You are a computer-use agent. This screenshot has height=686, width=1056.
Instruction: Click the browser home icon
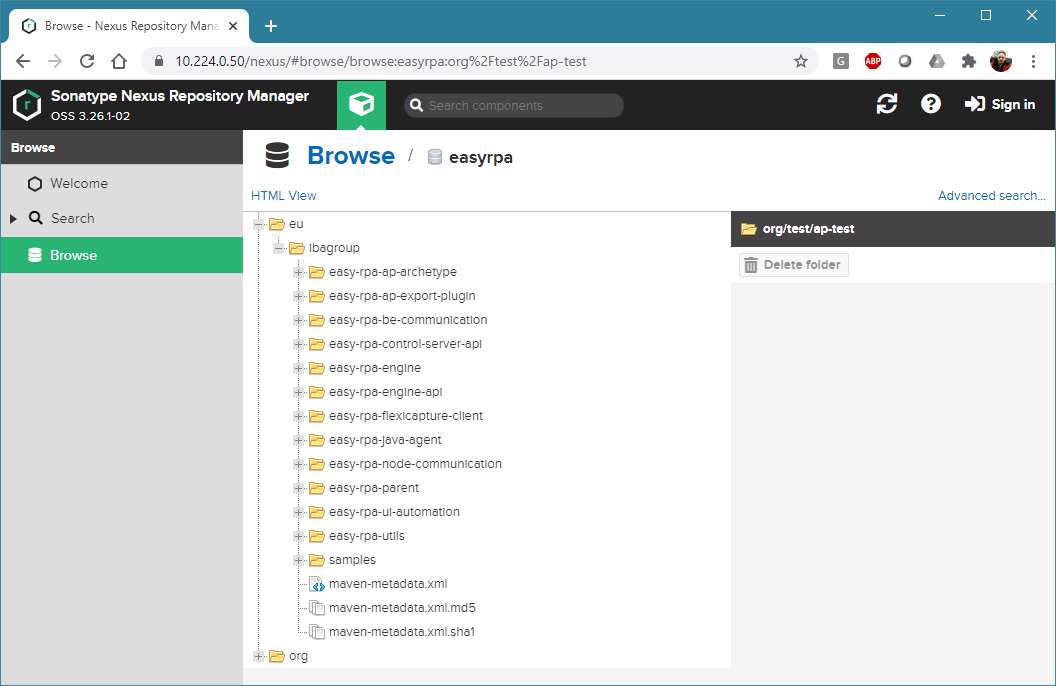[x=118, y=61]
